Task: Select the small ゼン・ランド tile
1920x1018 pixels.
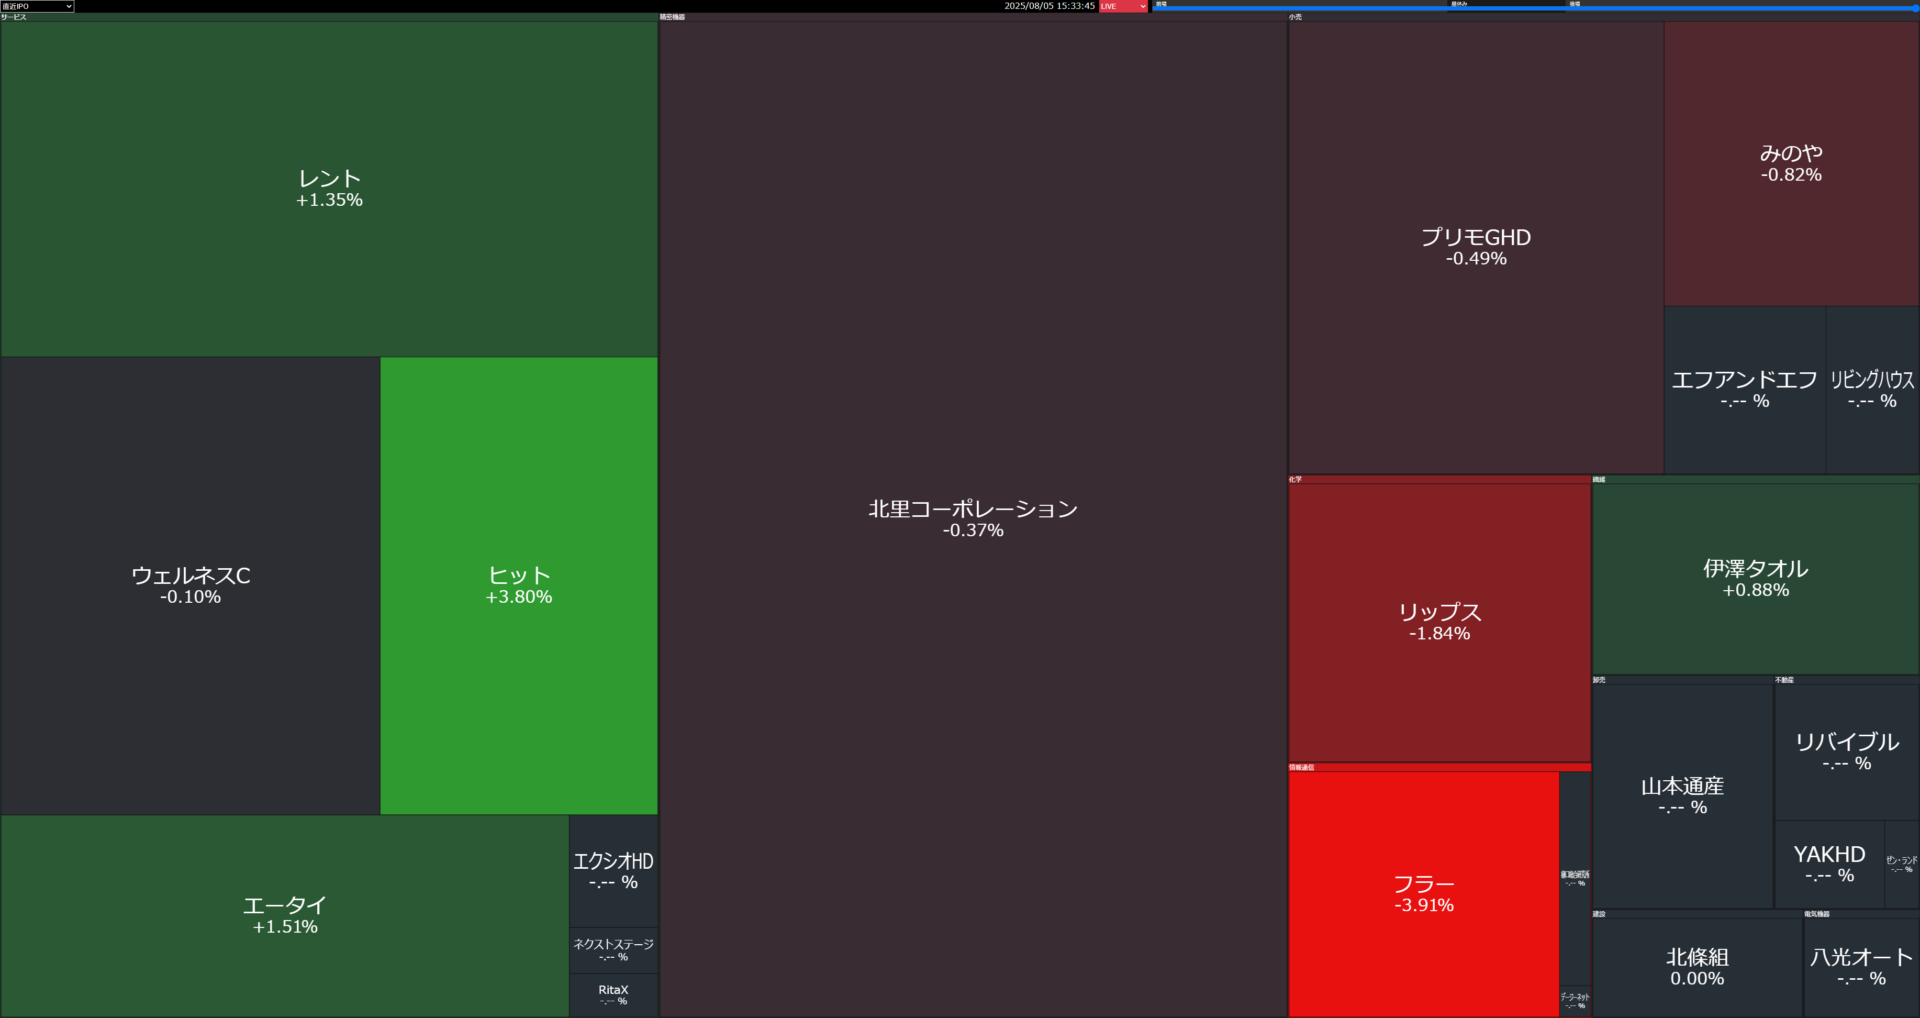Action: 1902,864
